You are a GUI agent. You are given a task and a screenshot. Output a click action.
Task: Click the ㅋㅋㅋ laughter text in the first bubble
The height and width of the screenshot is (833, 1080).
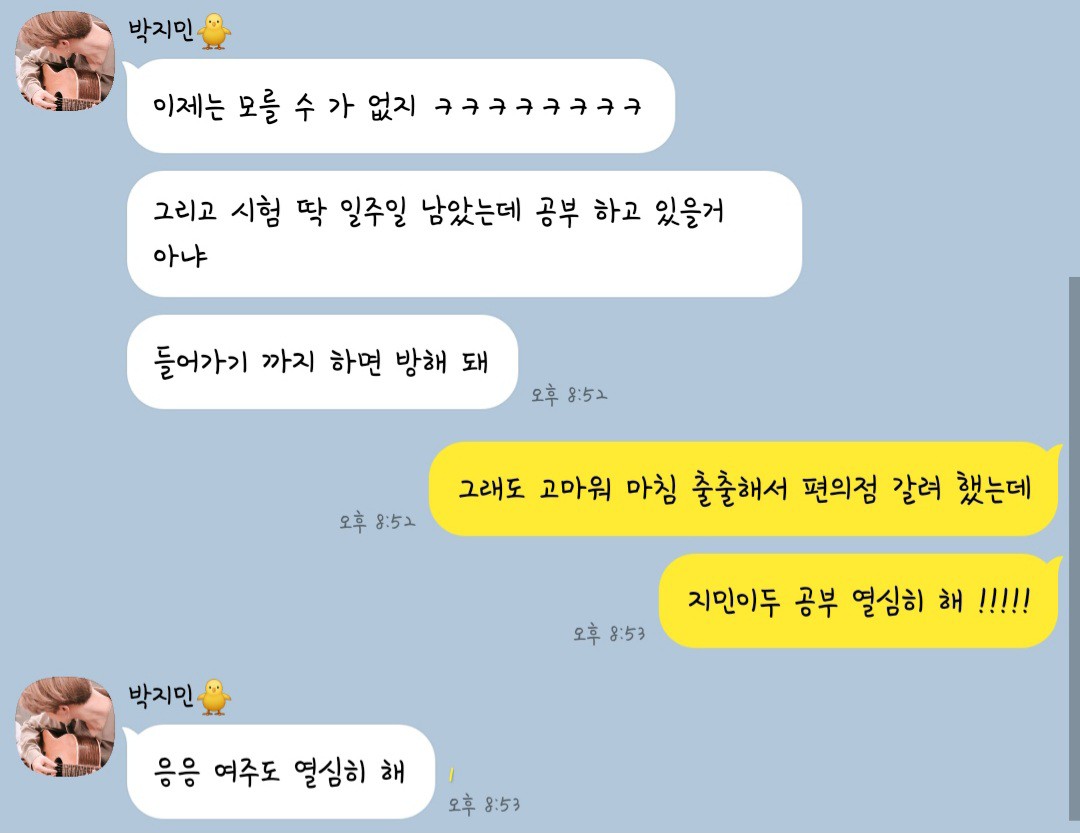(x=538, y=107)
